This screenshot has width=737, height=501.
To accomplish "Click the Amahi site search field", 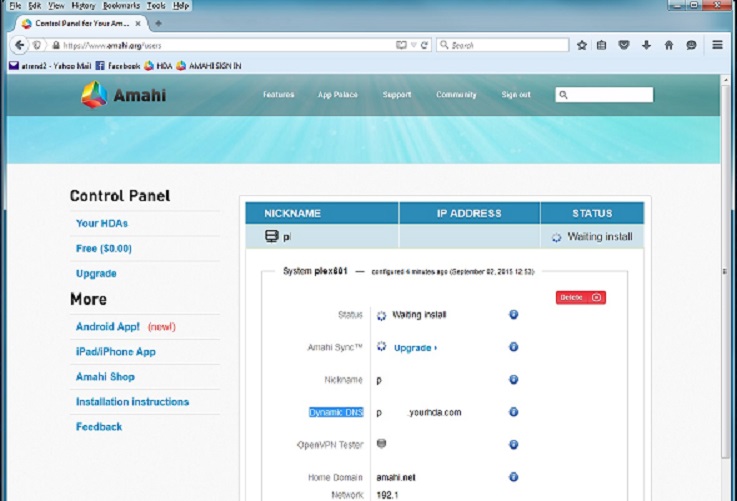I will (x=604, y=94).
